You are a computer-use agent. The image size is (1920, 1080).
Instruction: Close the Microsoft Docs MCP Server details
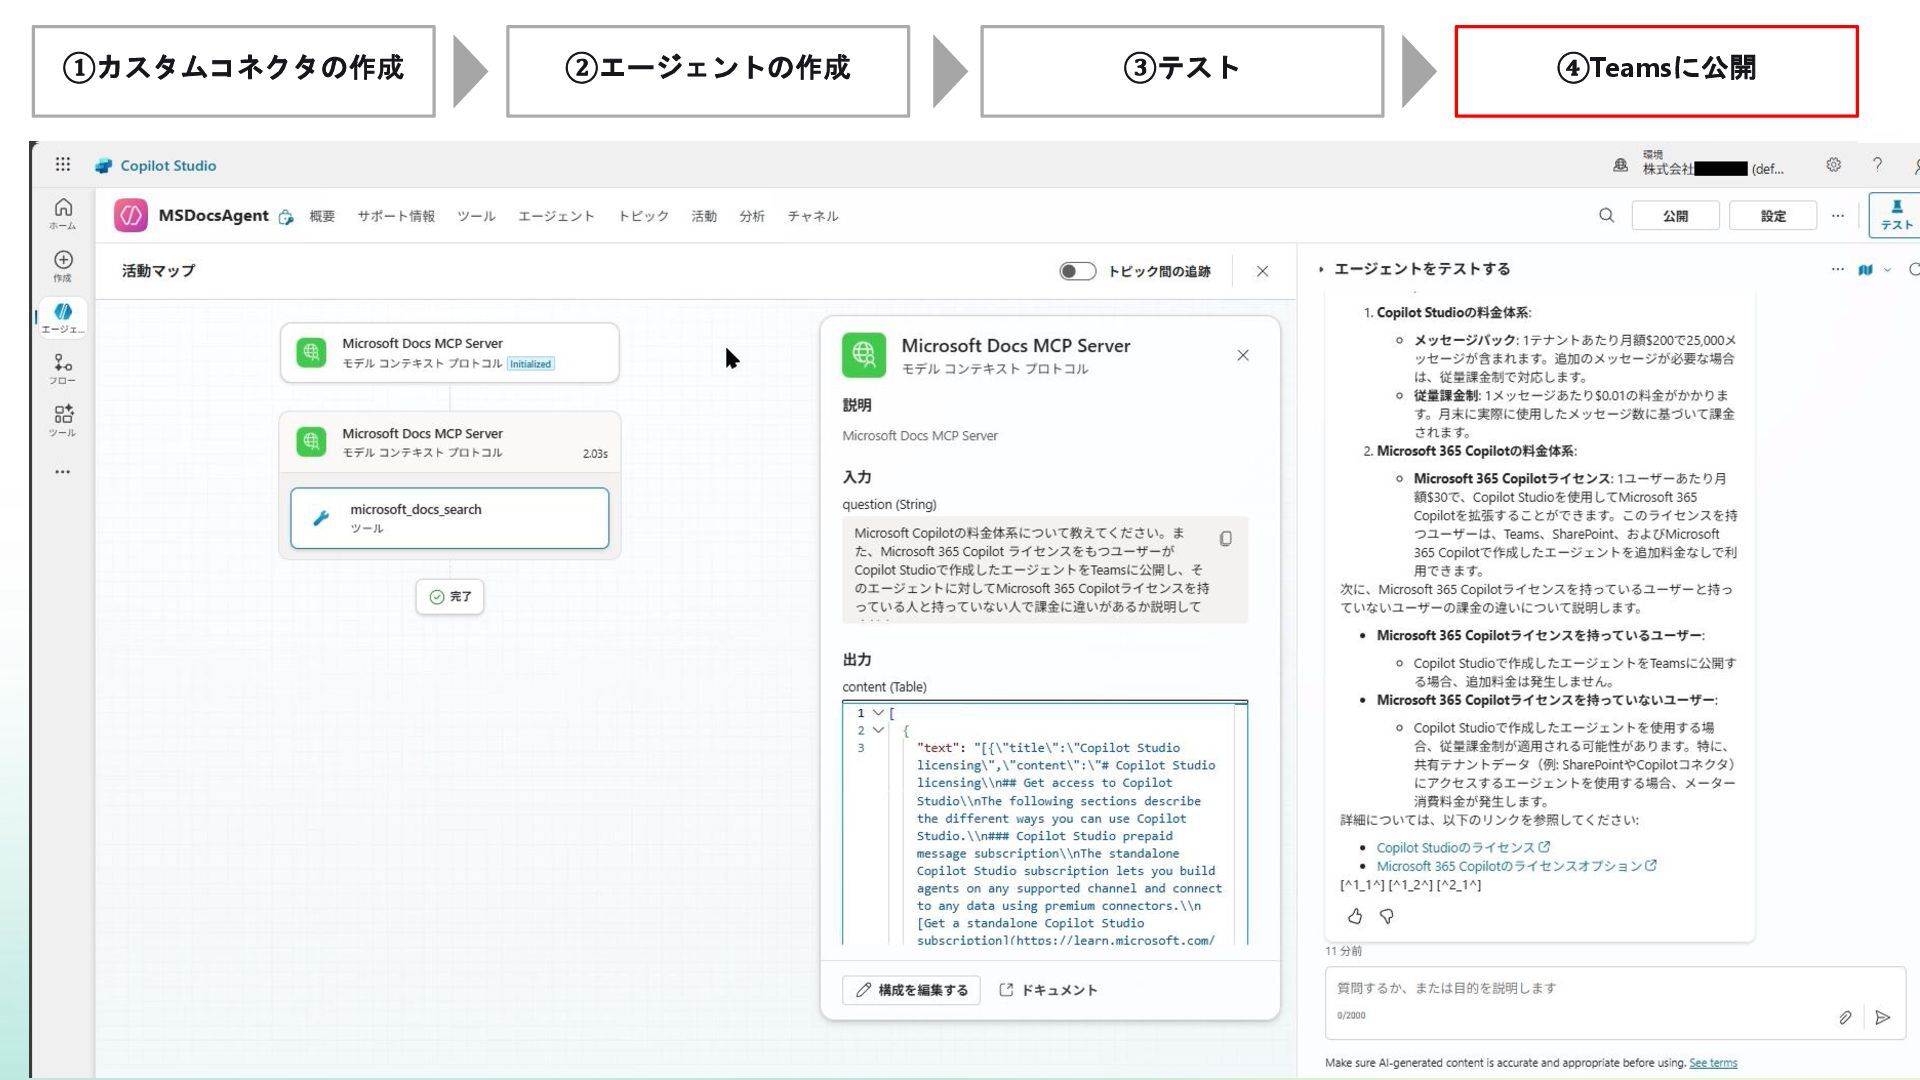click(x=1243, y=355)
